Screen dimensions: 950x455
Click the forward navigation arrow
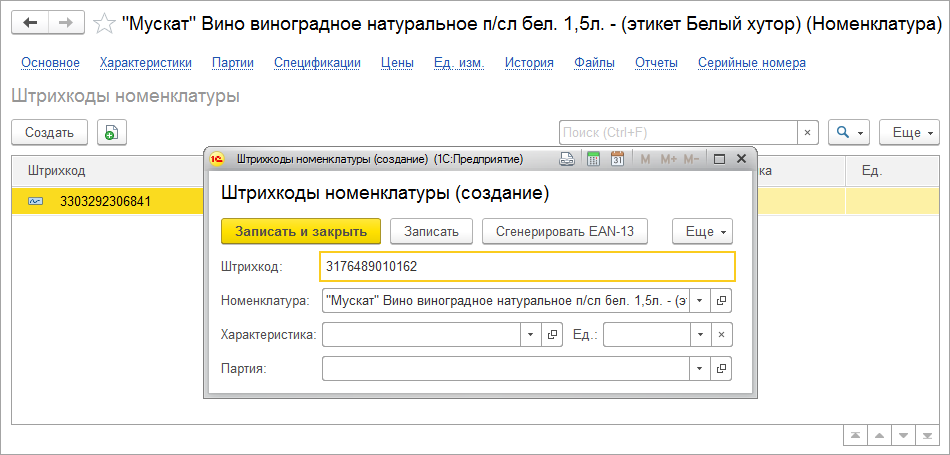[x=66, y=21]
